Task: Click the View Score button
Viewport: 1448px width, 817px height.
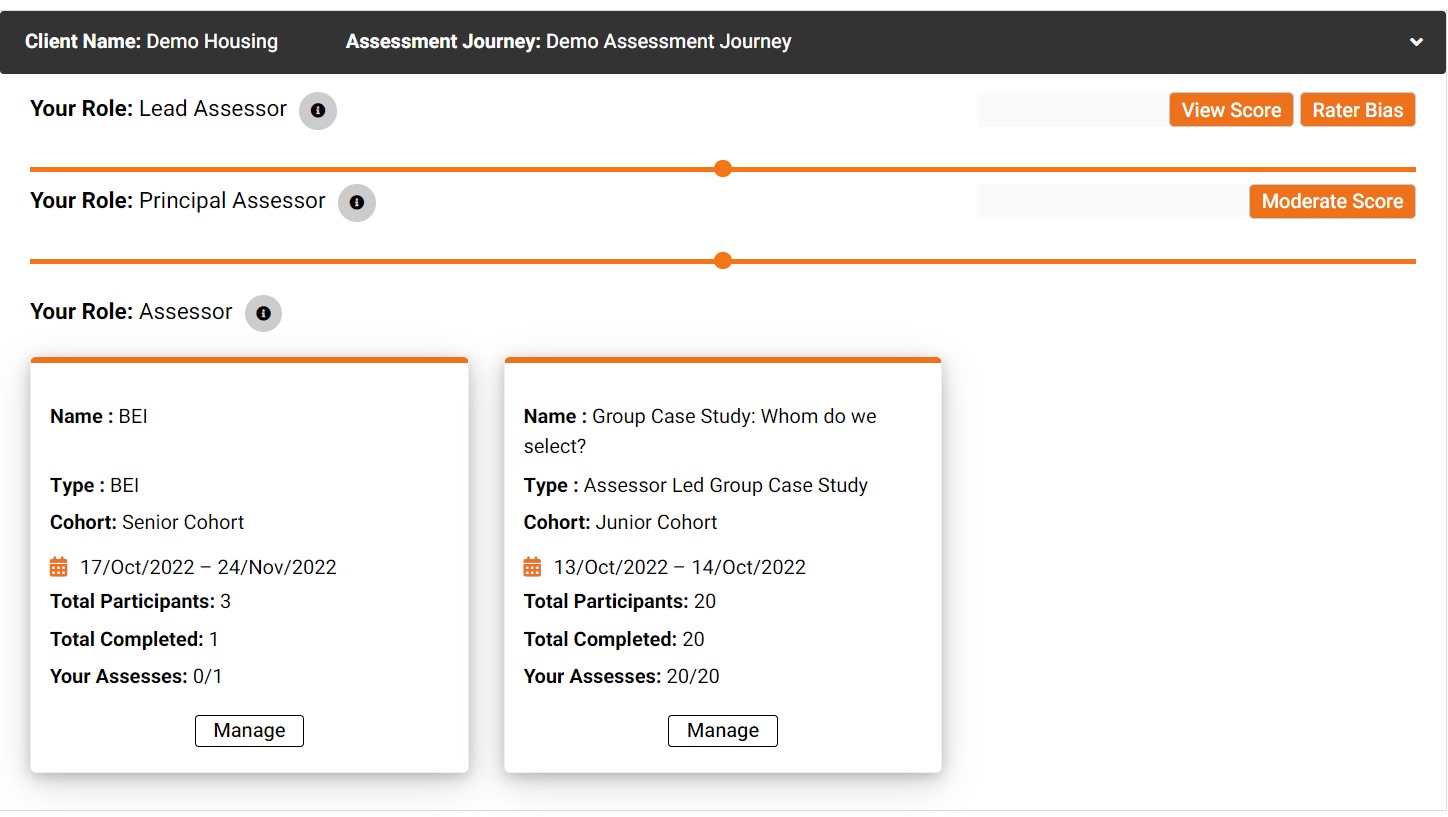Action: click(x=1231, y=110)
